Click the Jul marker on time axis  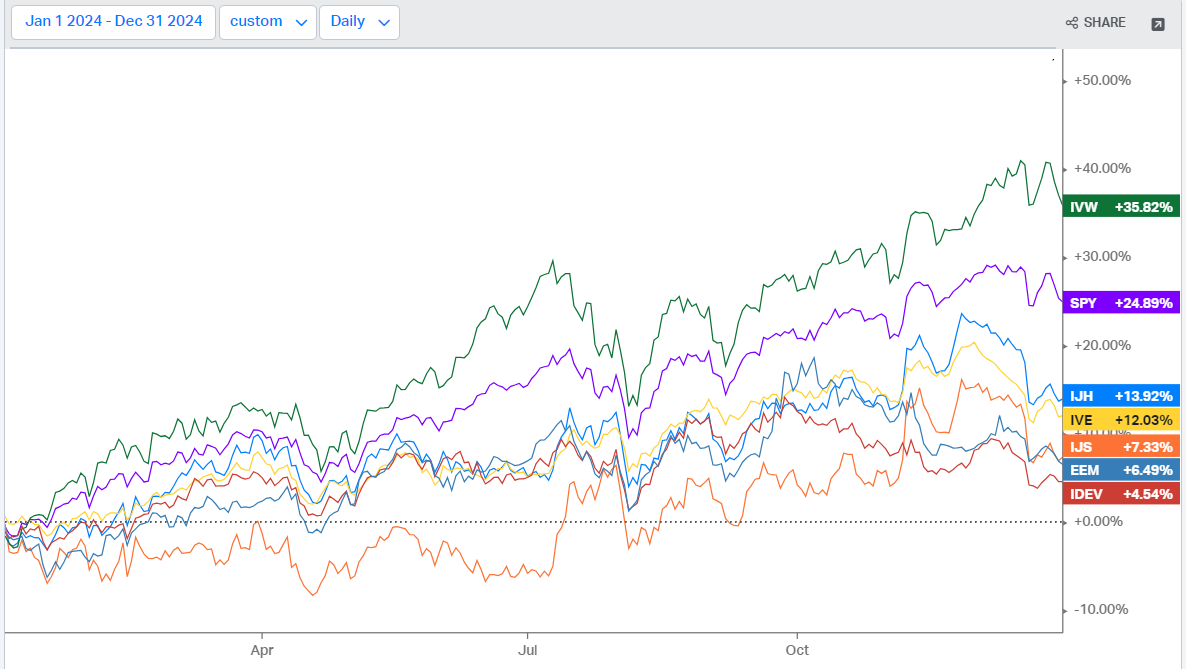pos(527,649)
